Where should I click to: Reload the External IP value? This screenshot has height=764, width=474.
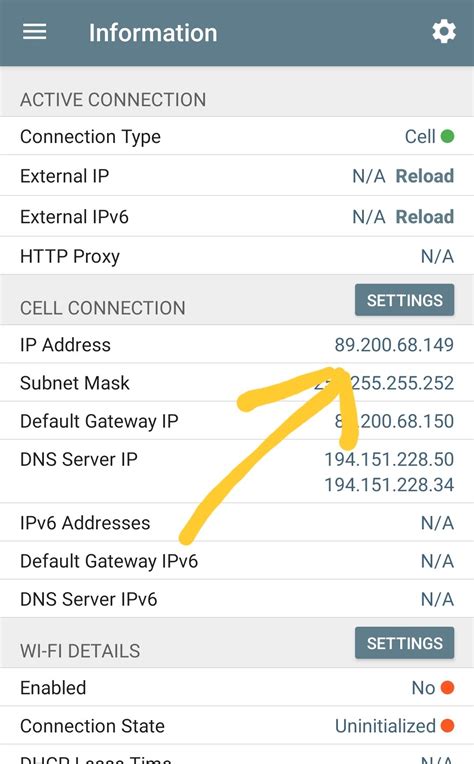click(425, 176)
